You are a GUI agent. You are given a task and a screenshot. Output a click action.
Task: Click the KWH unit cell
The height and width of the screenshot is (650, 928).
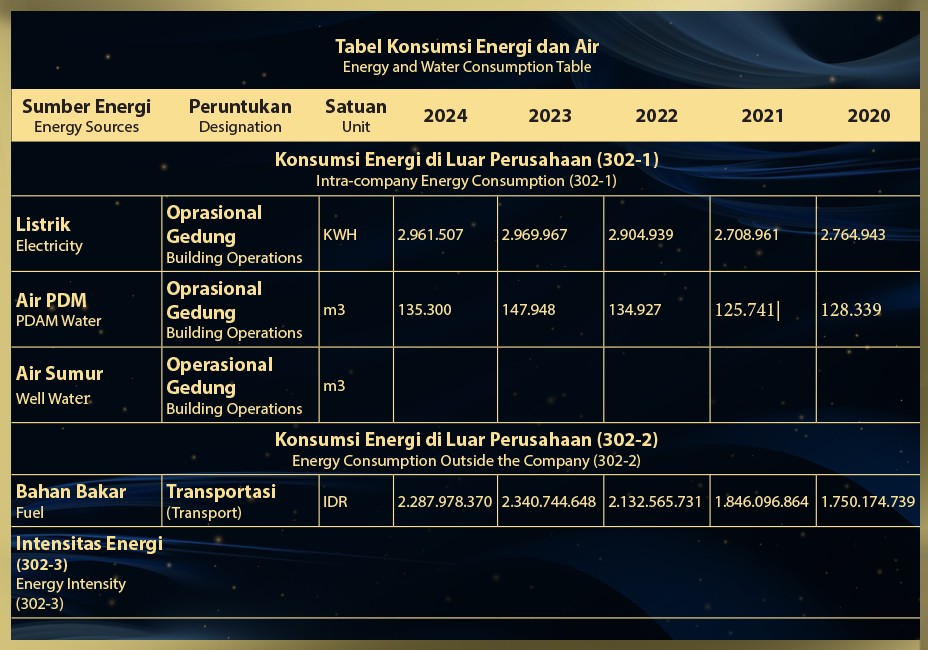[x=340, y=235]
